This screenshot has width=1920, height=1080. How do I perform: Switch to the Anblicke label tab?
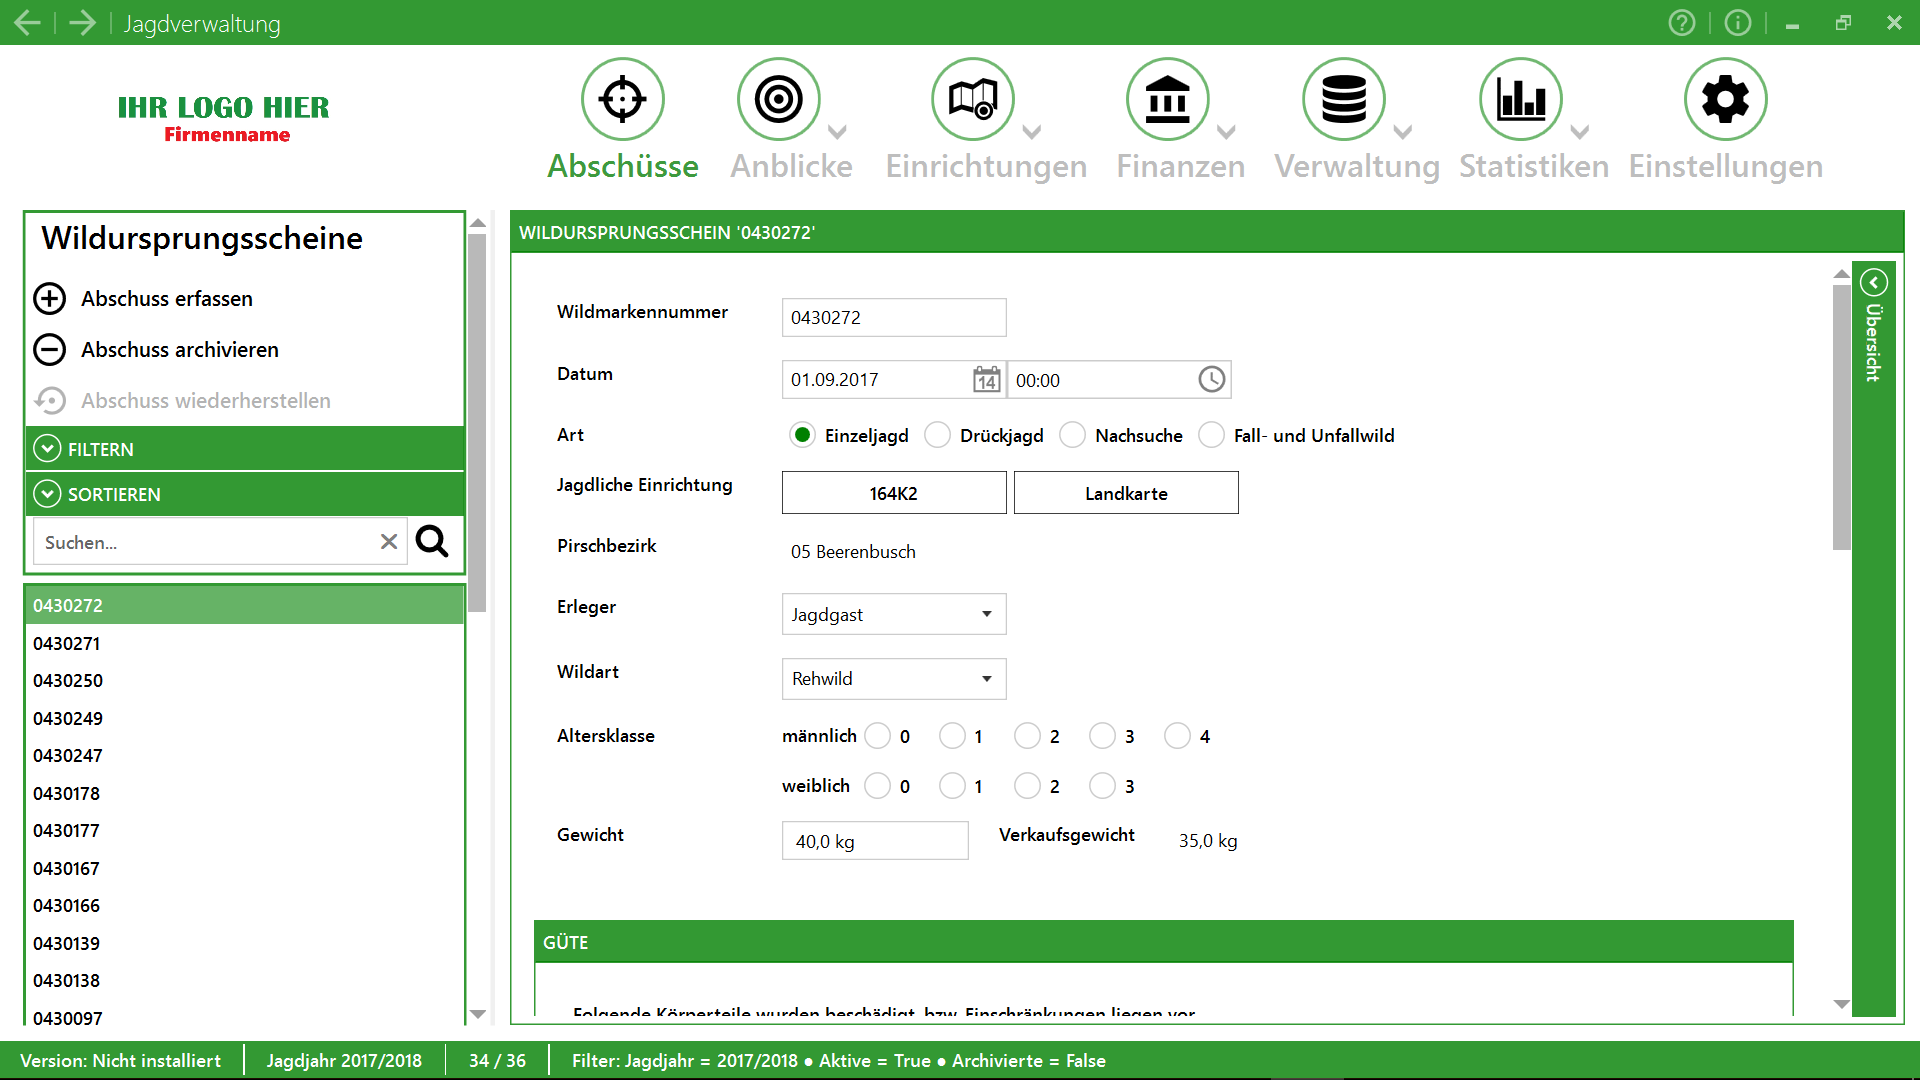[791, 166]
